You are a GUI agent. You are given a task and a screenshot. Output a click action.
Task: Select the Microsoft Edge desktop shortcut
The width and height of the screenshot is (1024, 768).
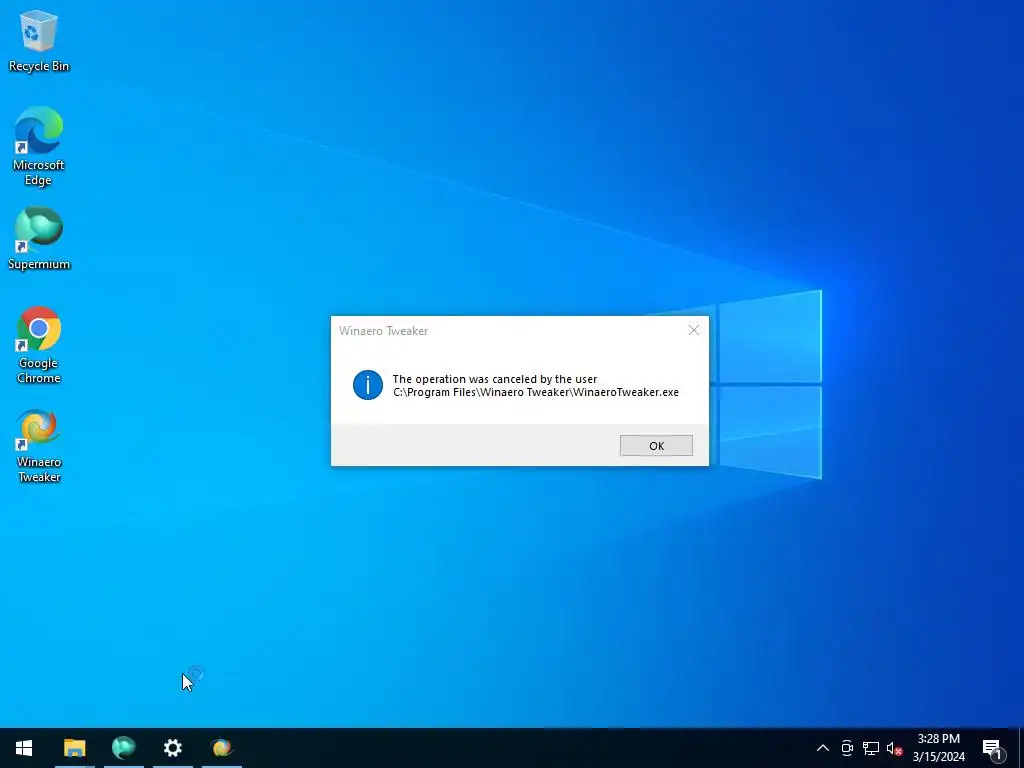(39, 147)
